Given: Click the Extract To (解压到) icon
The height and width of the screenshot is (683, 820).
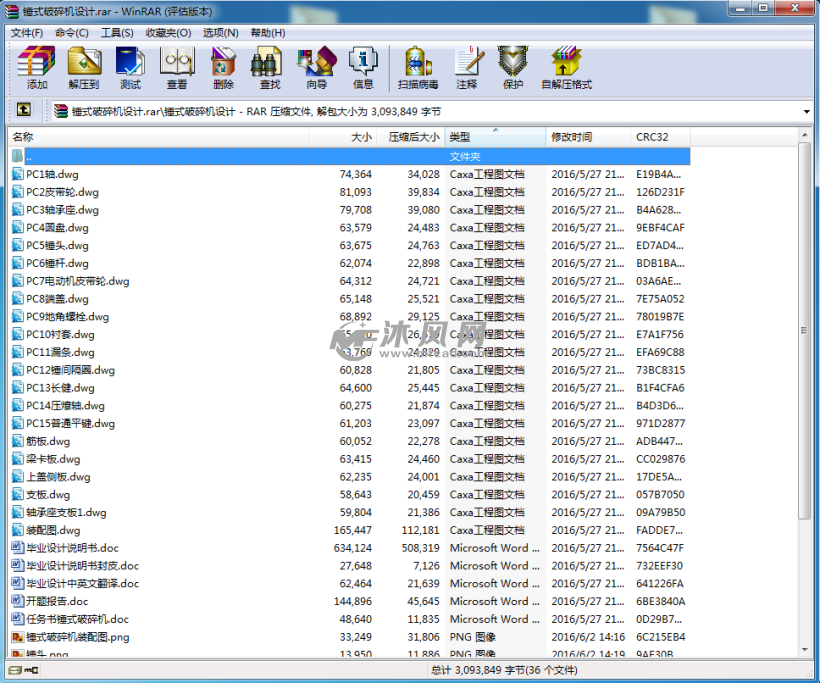Looking at the screenshot, I should [84, 67].
